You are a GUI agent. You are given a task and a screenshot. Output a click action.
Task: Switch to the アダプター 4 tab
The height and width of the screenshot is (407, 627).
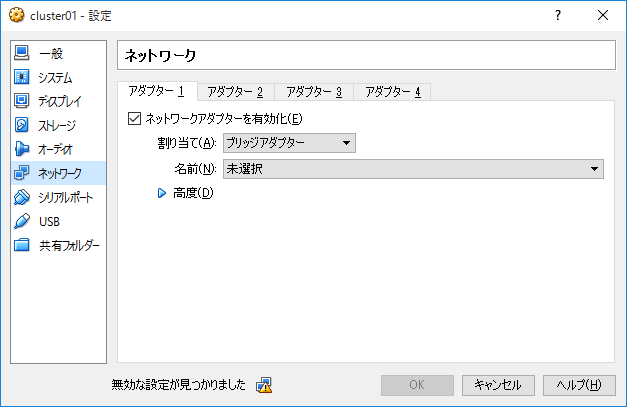pos(393,92)
